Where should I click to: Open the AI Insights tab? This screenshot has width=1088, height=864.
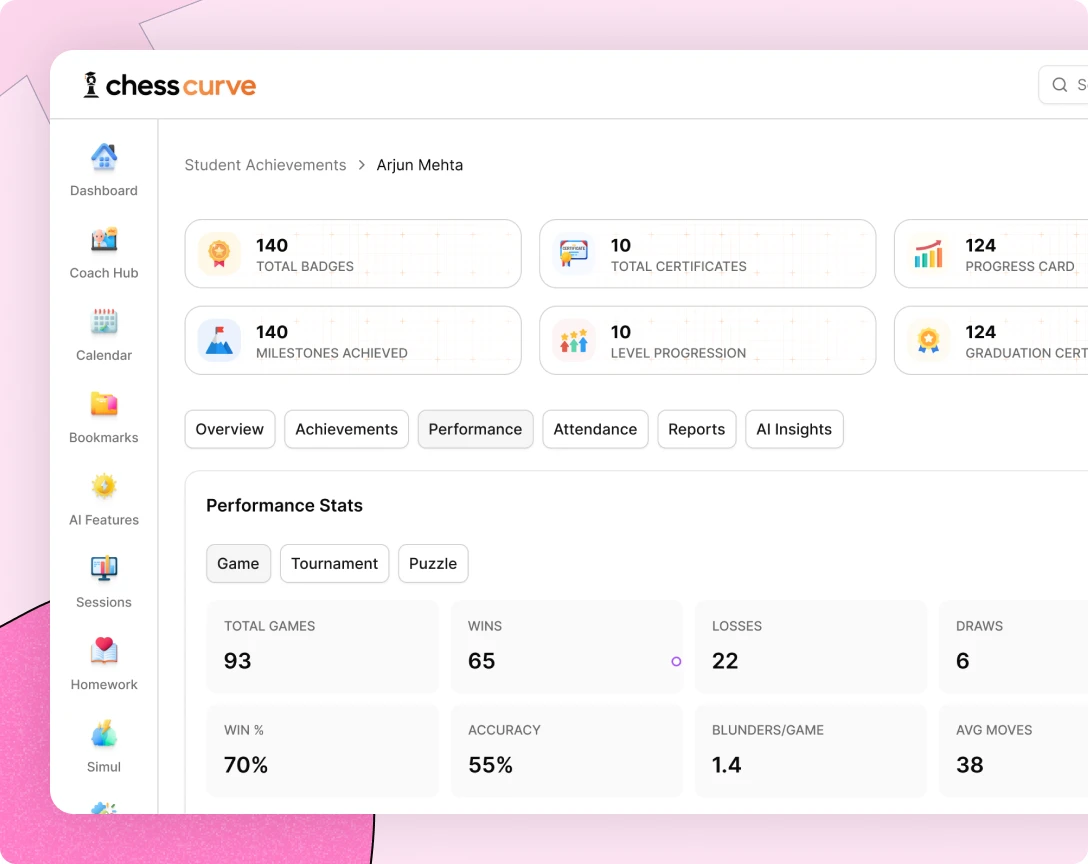[x=794, y=430]
